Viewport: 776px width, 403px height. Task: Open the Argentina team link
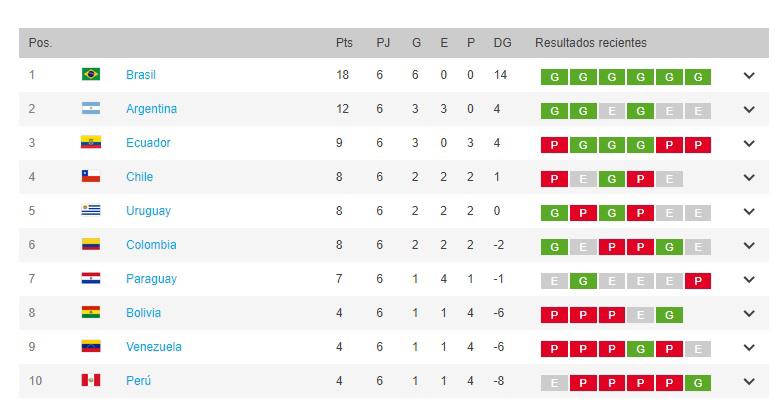[x=151, y=109]
